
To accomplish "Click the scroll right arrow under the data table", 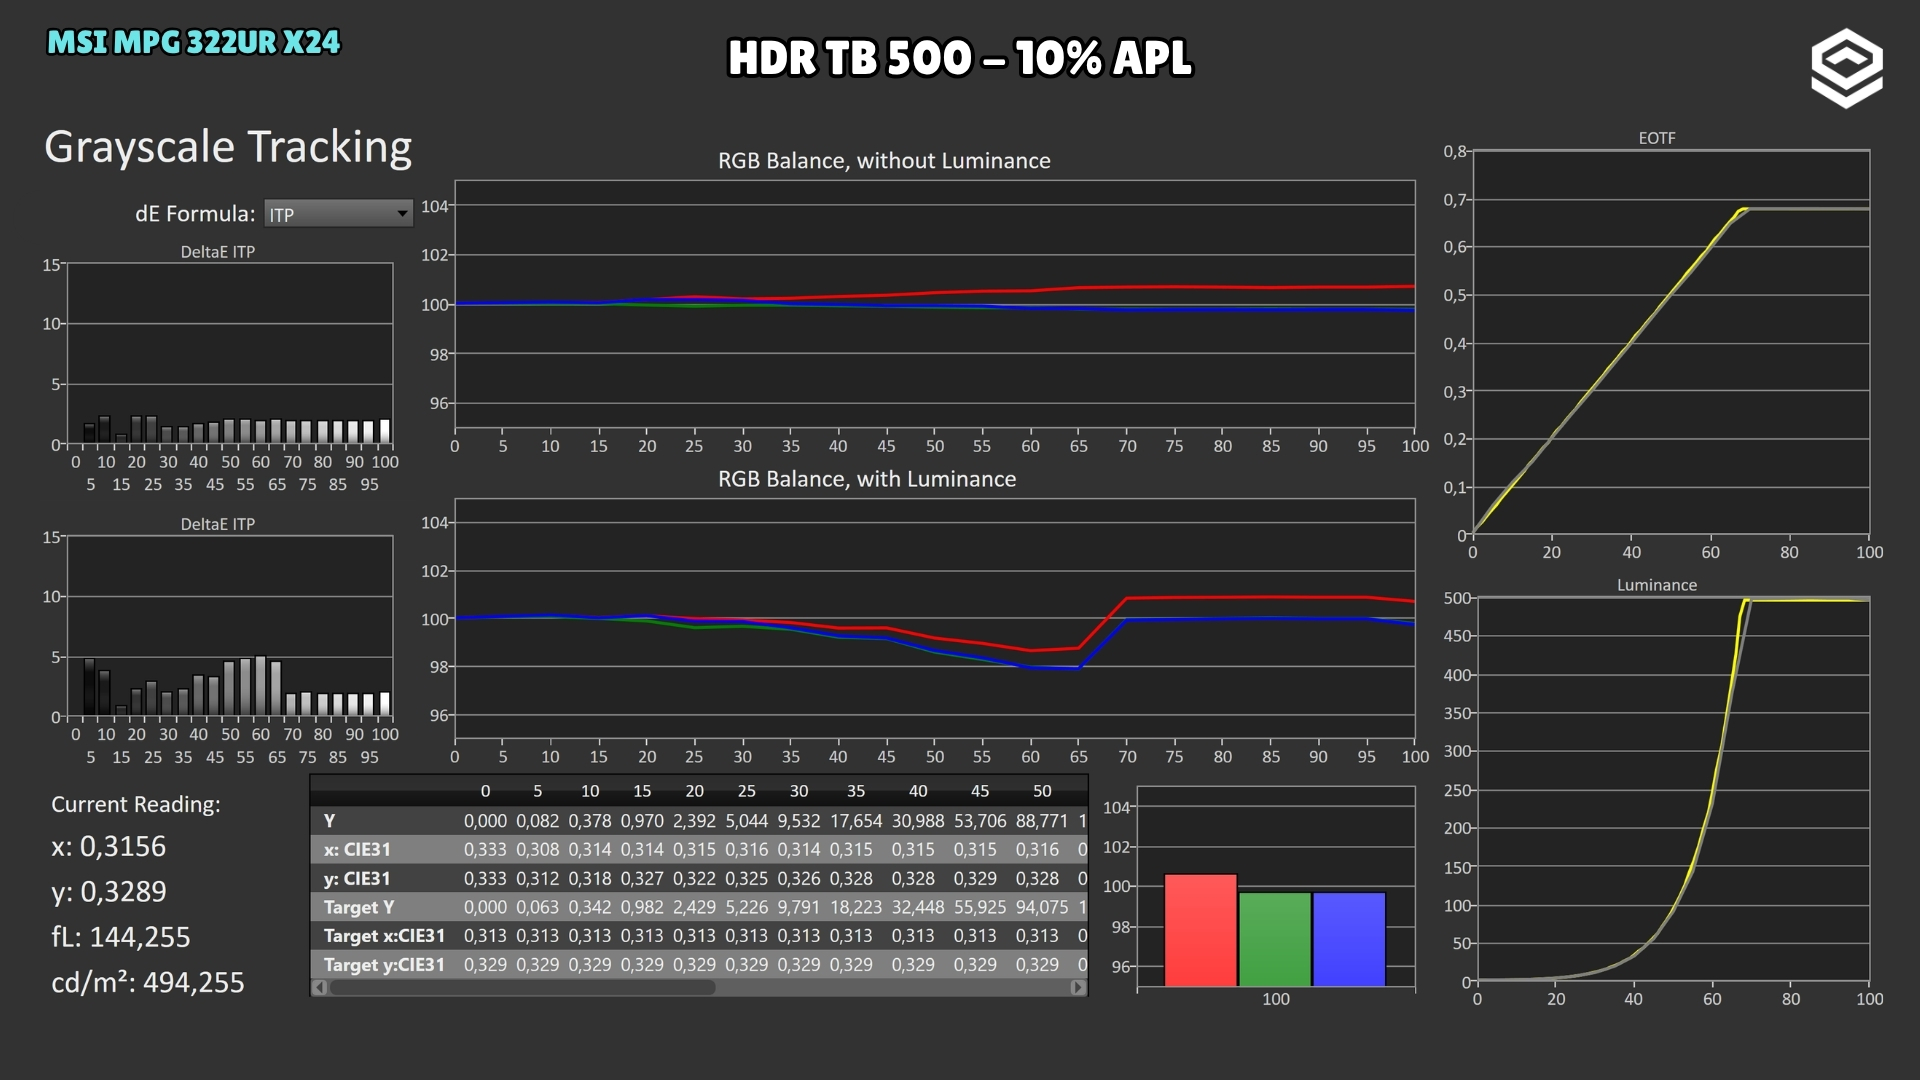I will point(1077,988).
